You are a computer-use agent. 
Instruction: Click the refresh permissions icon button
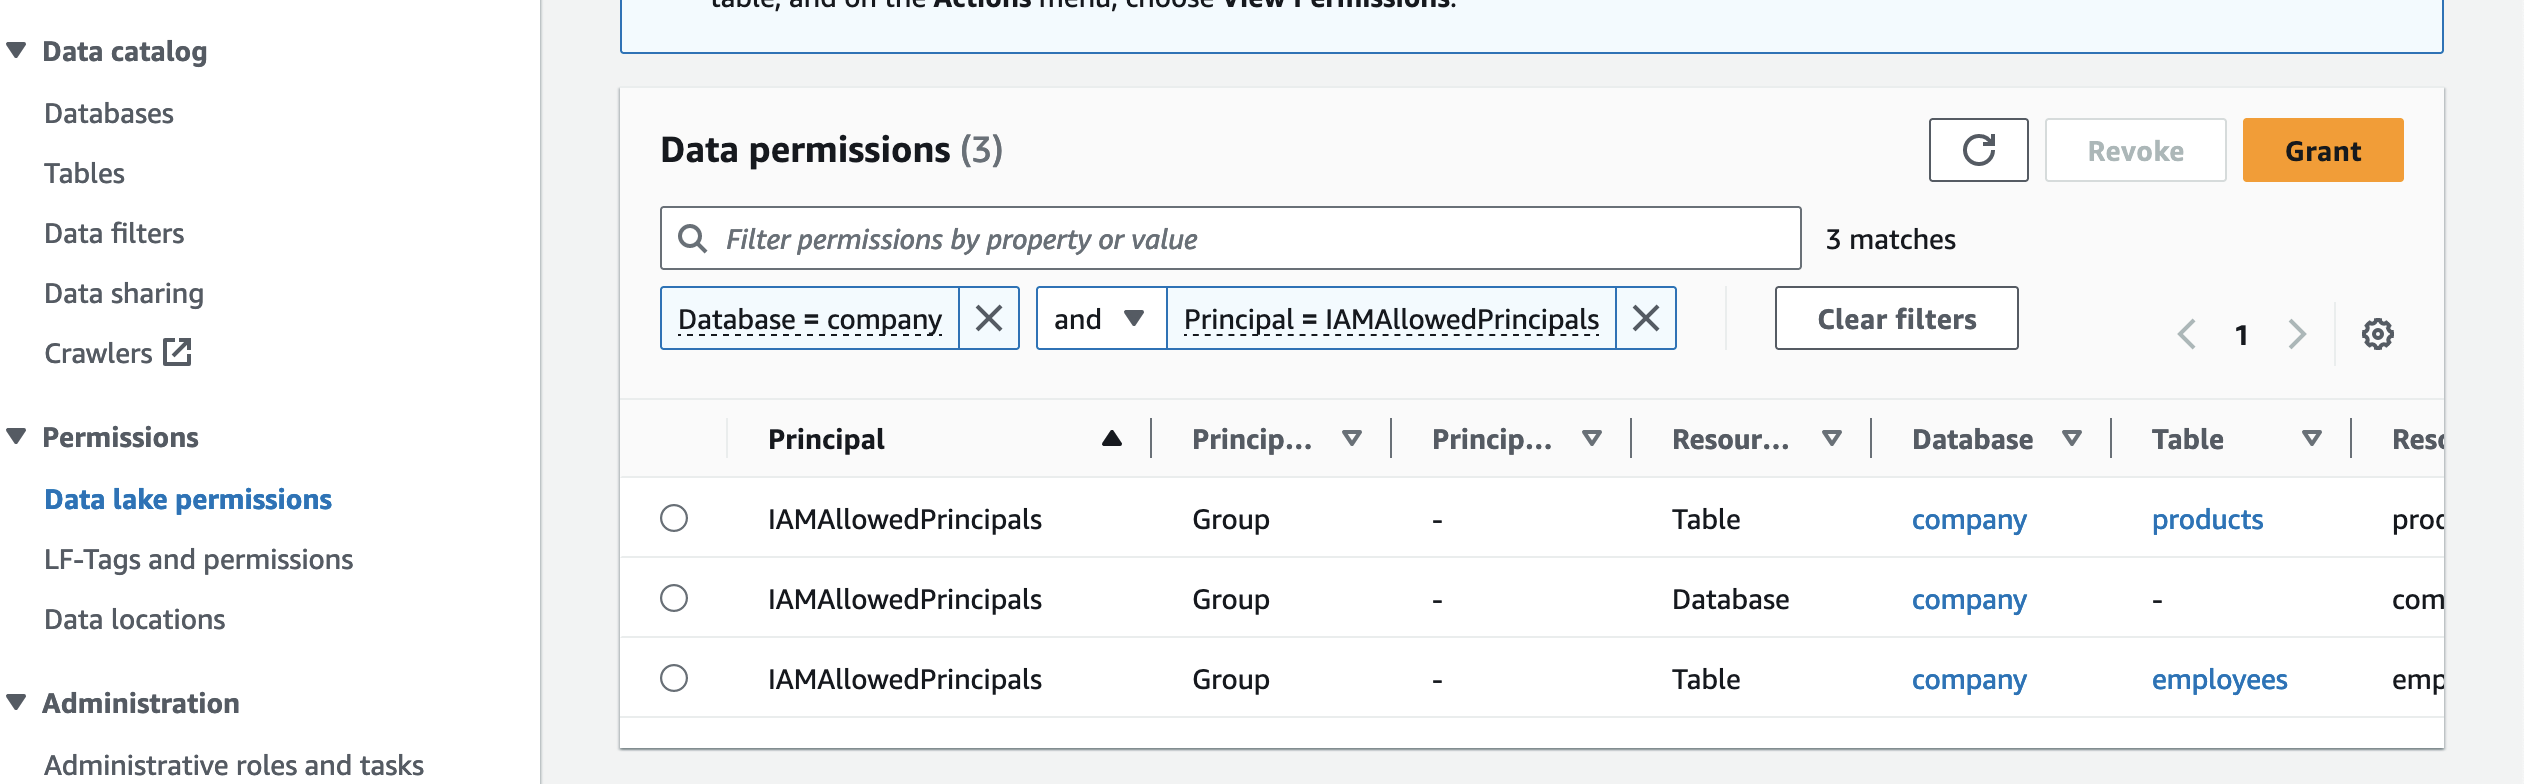1978,150
